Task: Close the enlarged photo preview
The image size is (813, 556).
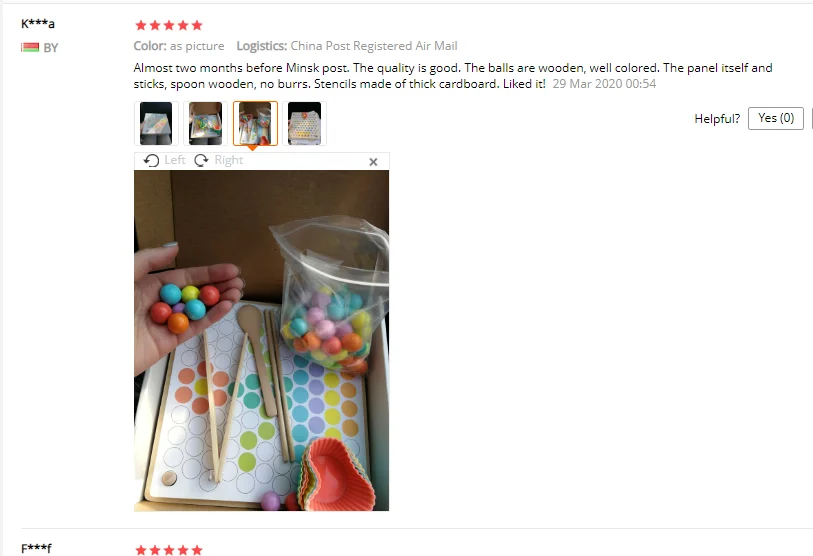Action: click(x=373, y=162)
